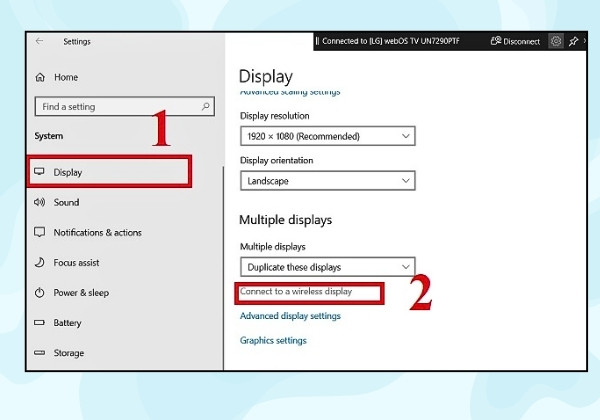
Task: Click Connect to a wireless display link
Action: (x=296, y=291)
